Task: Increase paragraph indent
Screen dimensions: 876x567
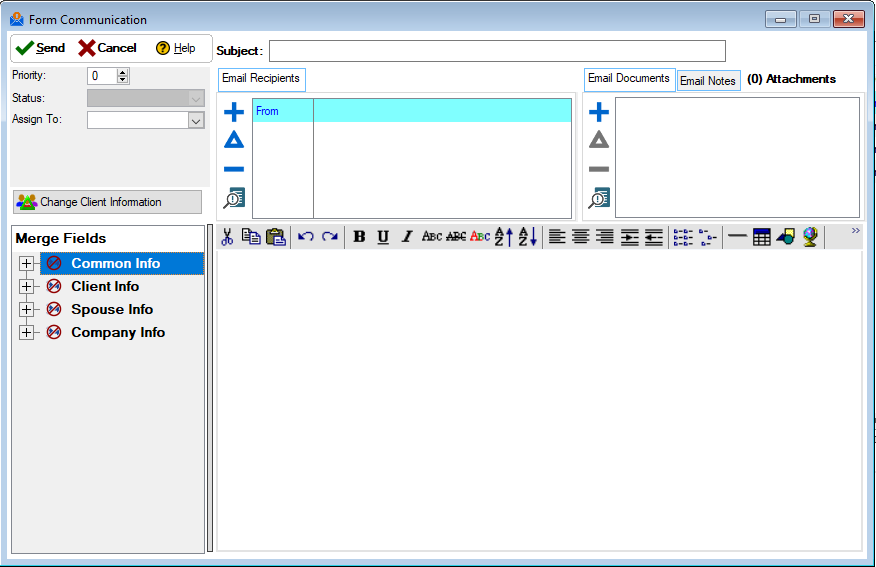Action: click(630, 237)
